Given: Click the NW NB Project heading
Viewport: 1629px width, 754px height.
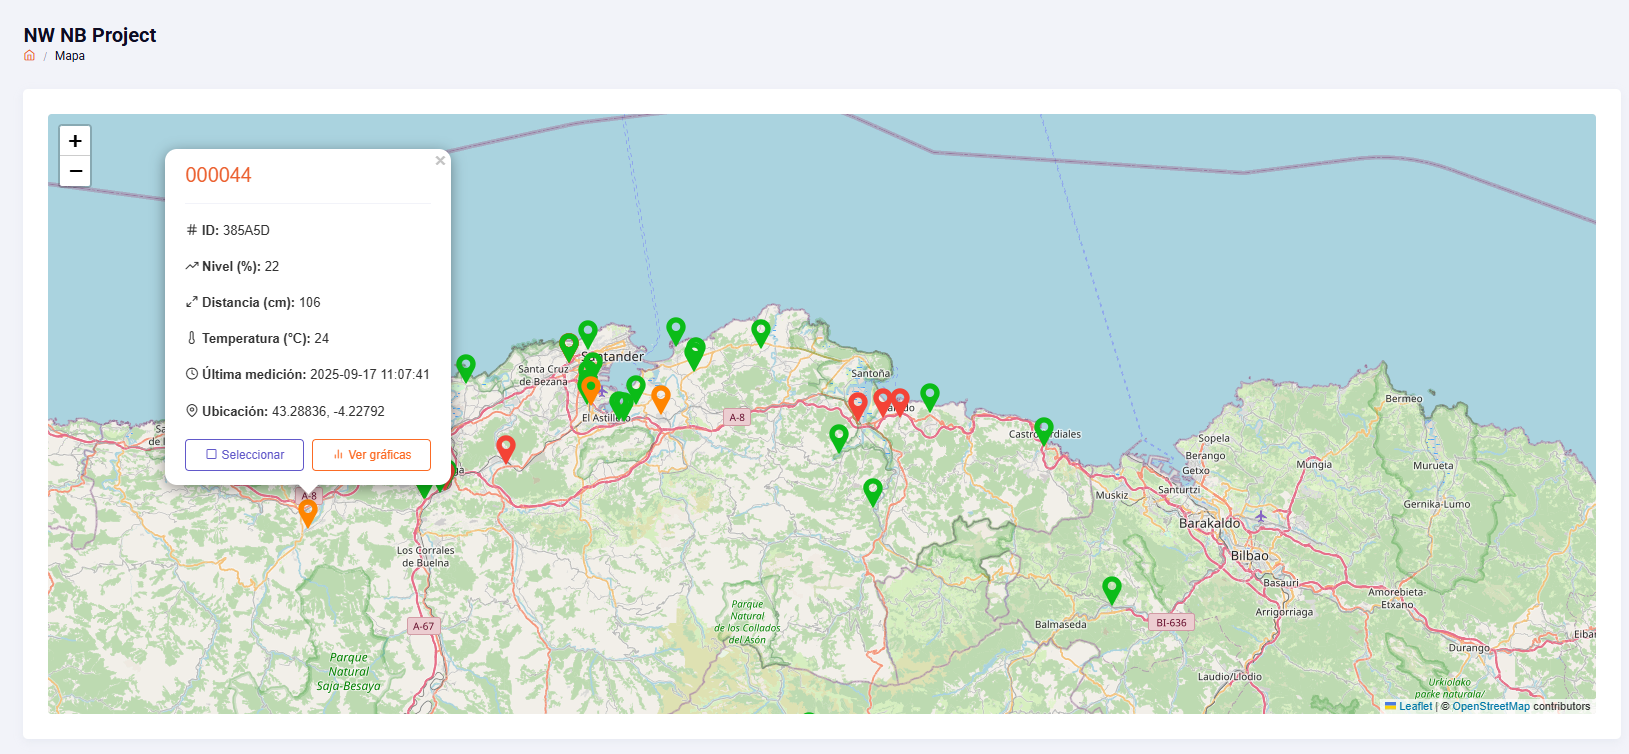Looking at the screenshot, I should point(90,35).
